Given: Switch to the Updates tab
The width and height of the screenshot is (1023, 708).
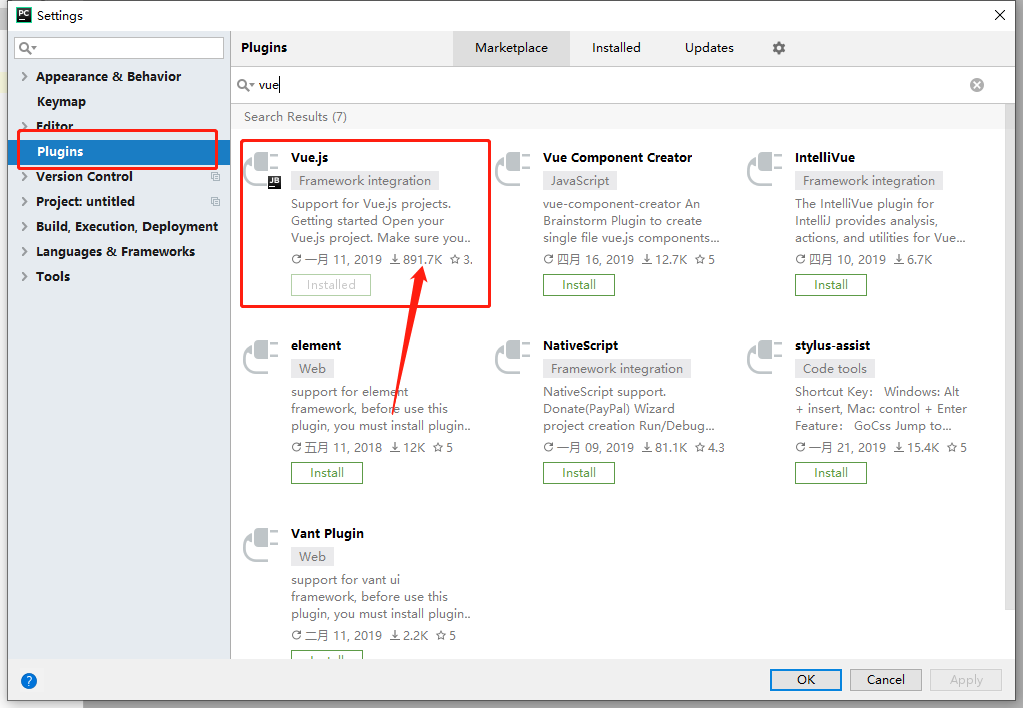Looking at the screenshot, I should [x=709, y=48].
